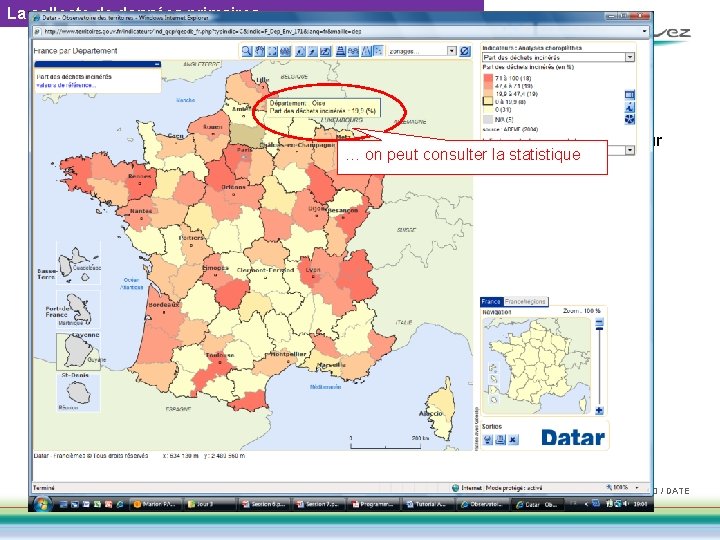Open the zonages dropdown

[x=452, y=51]
